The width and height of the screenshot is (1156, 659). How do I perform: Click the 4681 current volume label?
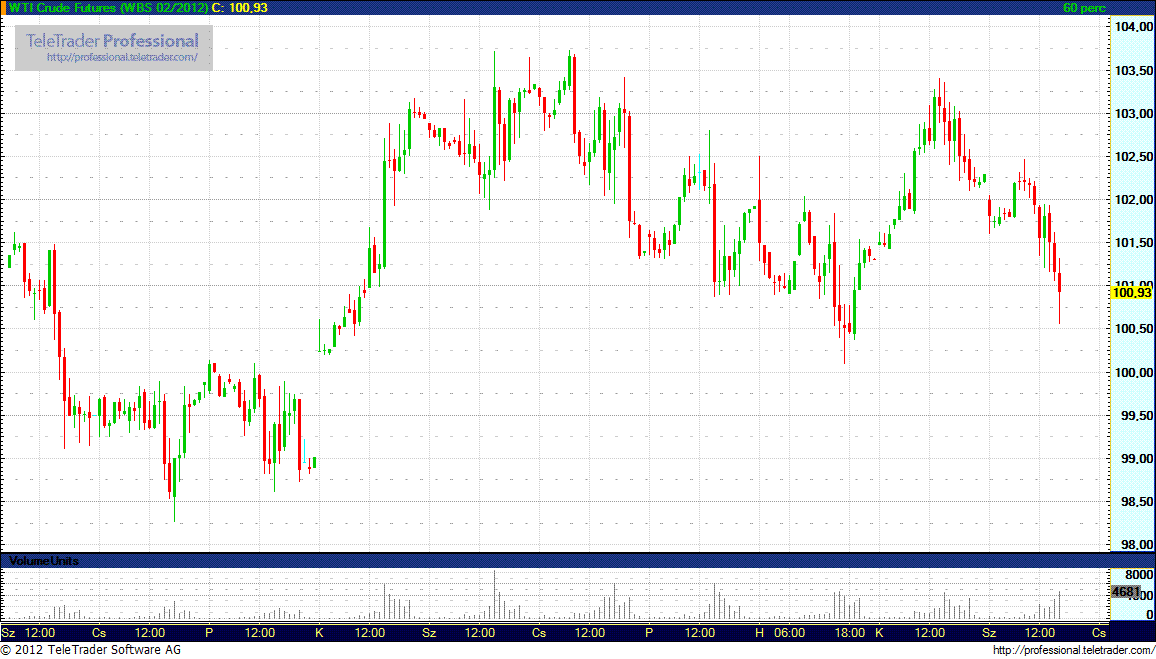(x=1125, y=592)
